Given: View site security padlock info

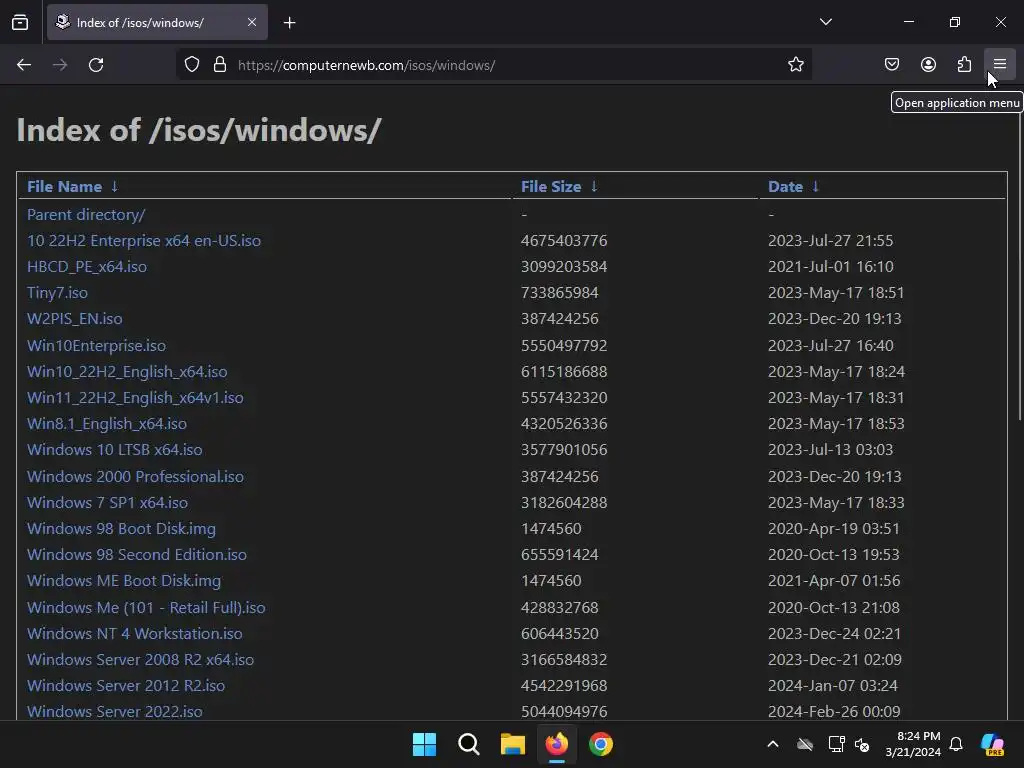Looking at the screenshot, I should (x=220, y=65).
